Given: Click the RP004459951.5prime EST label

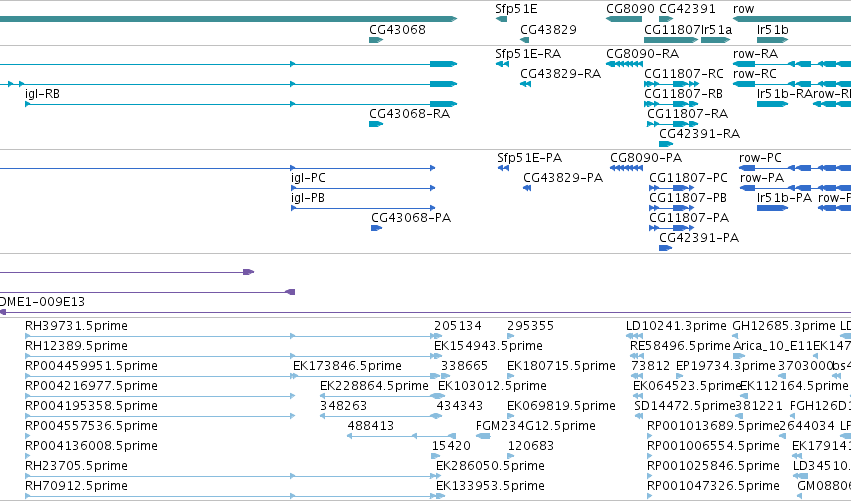Looking at the screenshot, I should [x=91, y=366].
